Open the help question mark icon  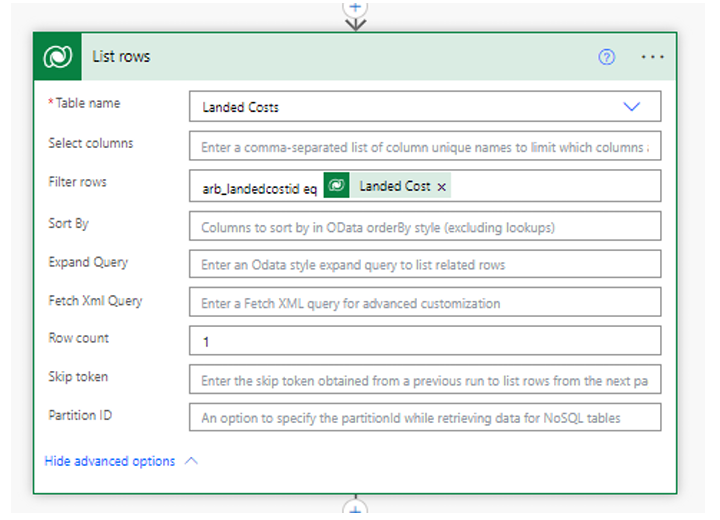click(x=606, y=57)
